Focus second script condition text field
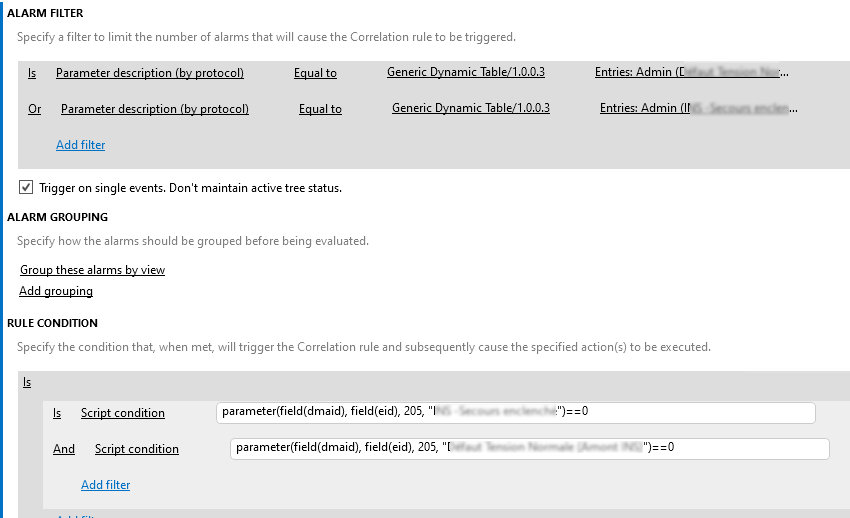Screen dimensions: 850x518 [x=530, y=449]
